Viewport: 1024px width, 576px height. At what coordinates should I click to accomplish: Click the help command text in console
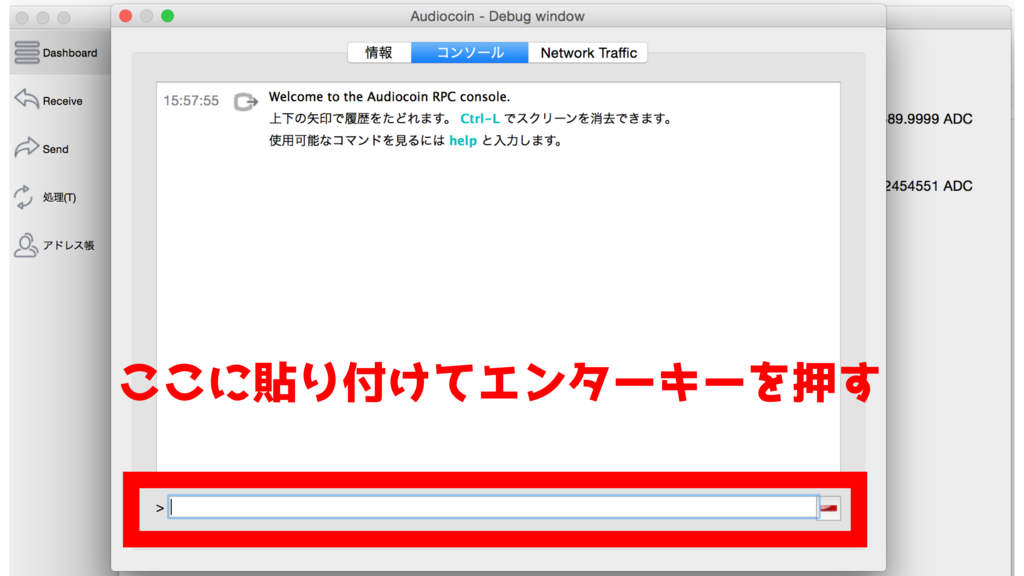(463, 140)
